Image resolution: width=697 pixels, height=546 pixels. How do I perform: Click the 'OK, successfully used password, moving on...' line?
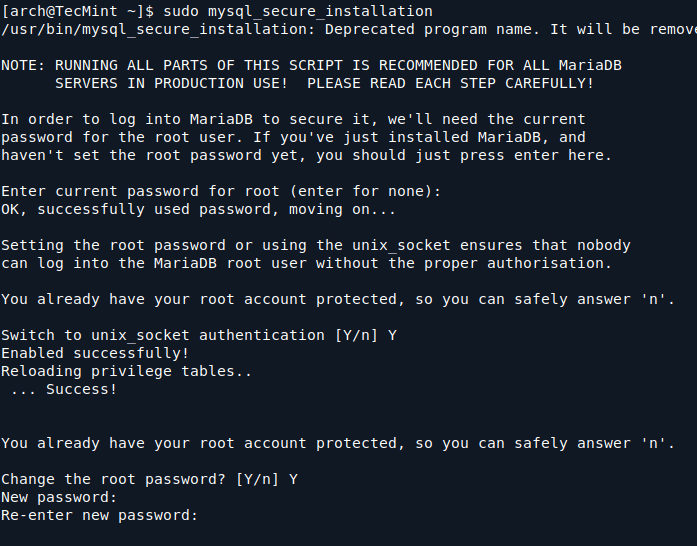point(199,209)
